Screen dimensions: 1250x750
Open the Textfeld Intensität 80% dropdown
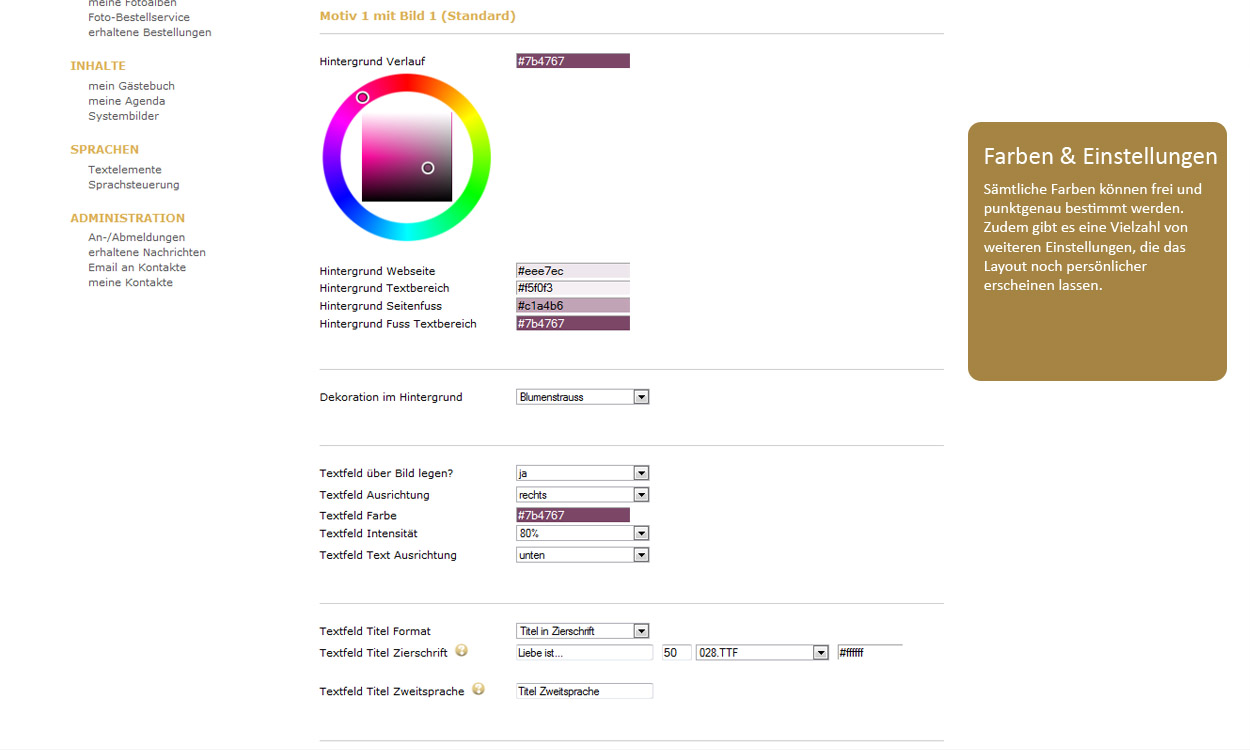582,534
